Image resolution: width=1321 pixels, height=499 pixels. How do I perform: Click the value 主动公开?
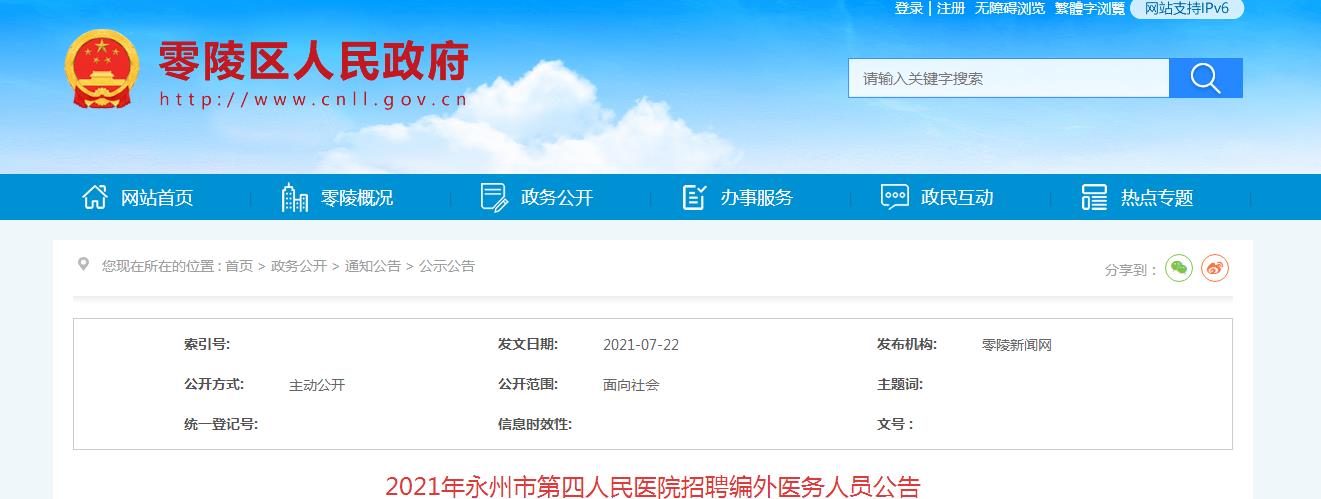(x=317, y=385)
